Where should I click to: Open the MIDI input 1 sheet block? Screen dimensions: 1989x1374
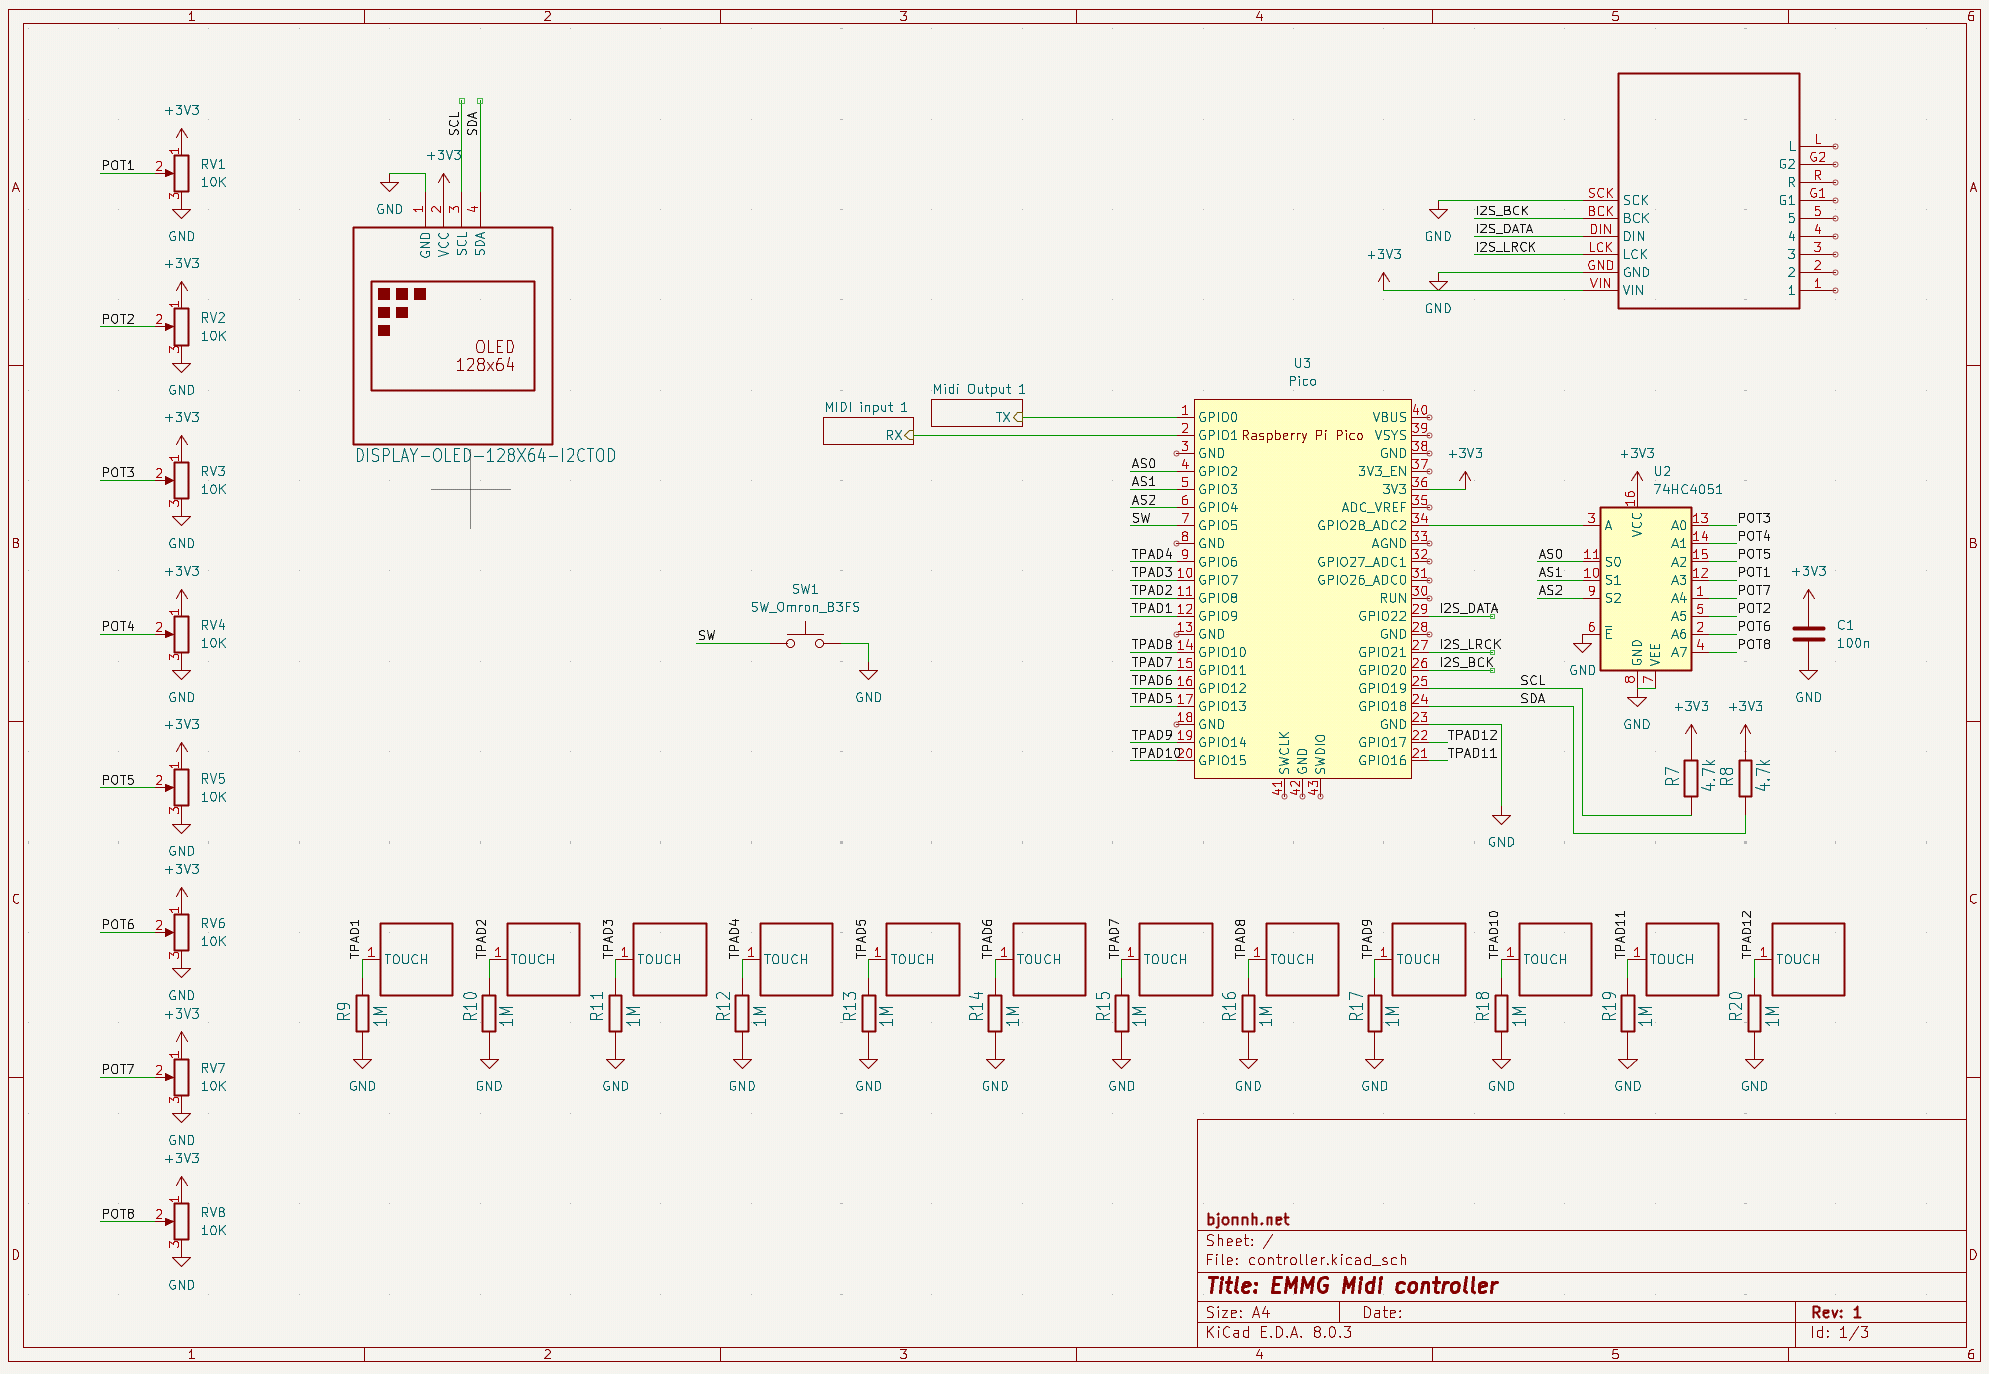[868, 431]
